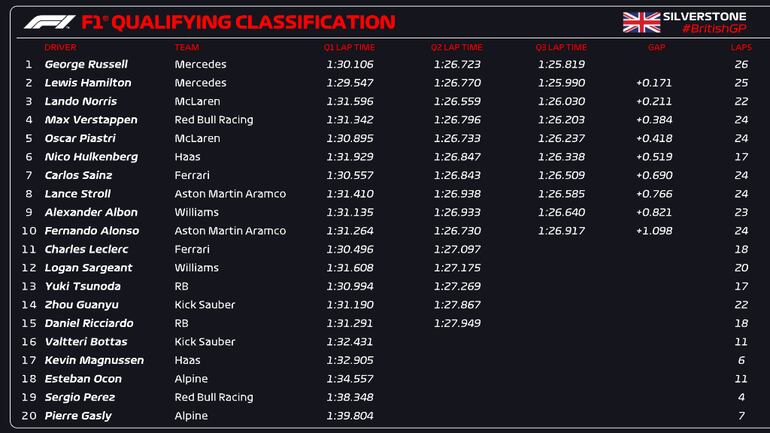This screenshot has width=770, height=433.
Task: Click the TEAM column header
Action: pos(185,47)
